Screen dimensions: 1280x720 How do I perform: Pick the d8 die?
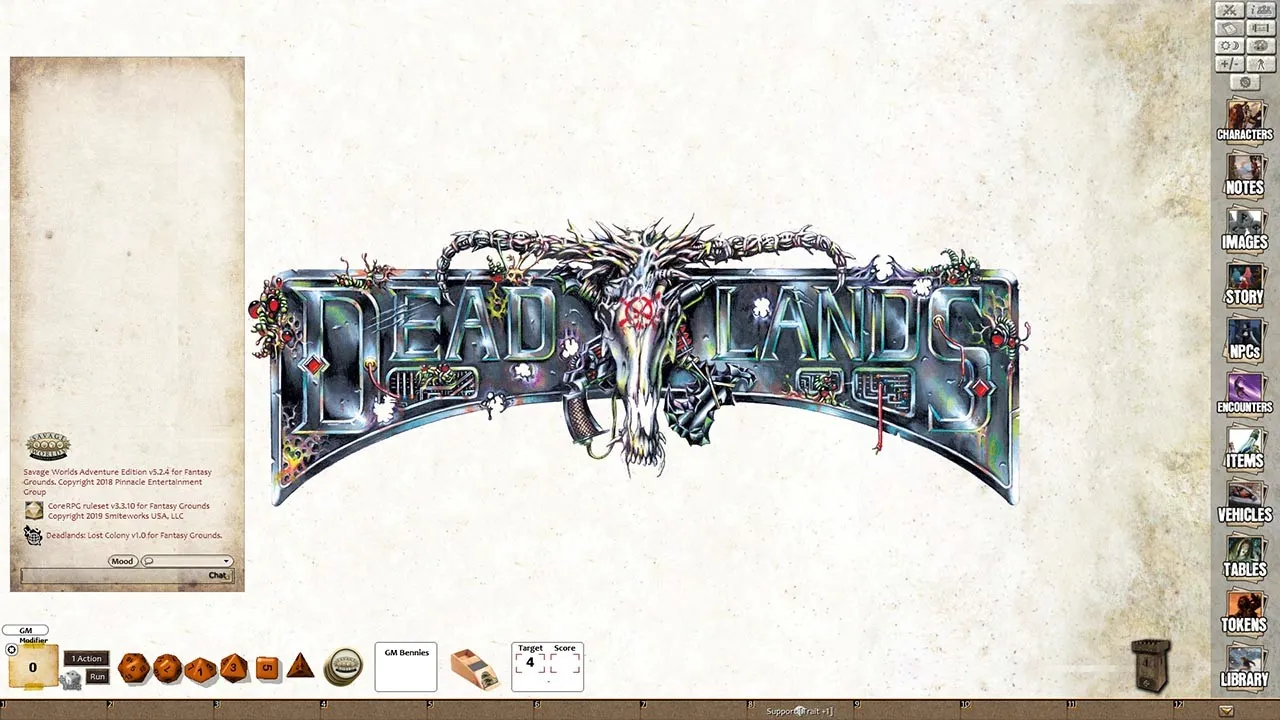233,667
